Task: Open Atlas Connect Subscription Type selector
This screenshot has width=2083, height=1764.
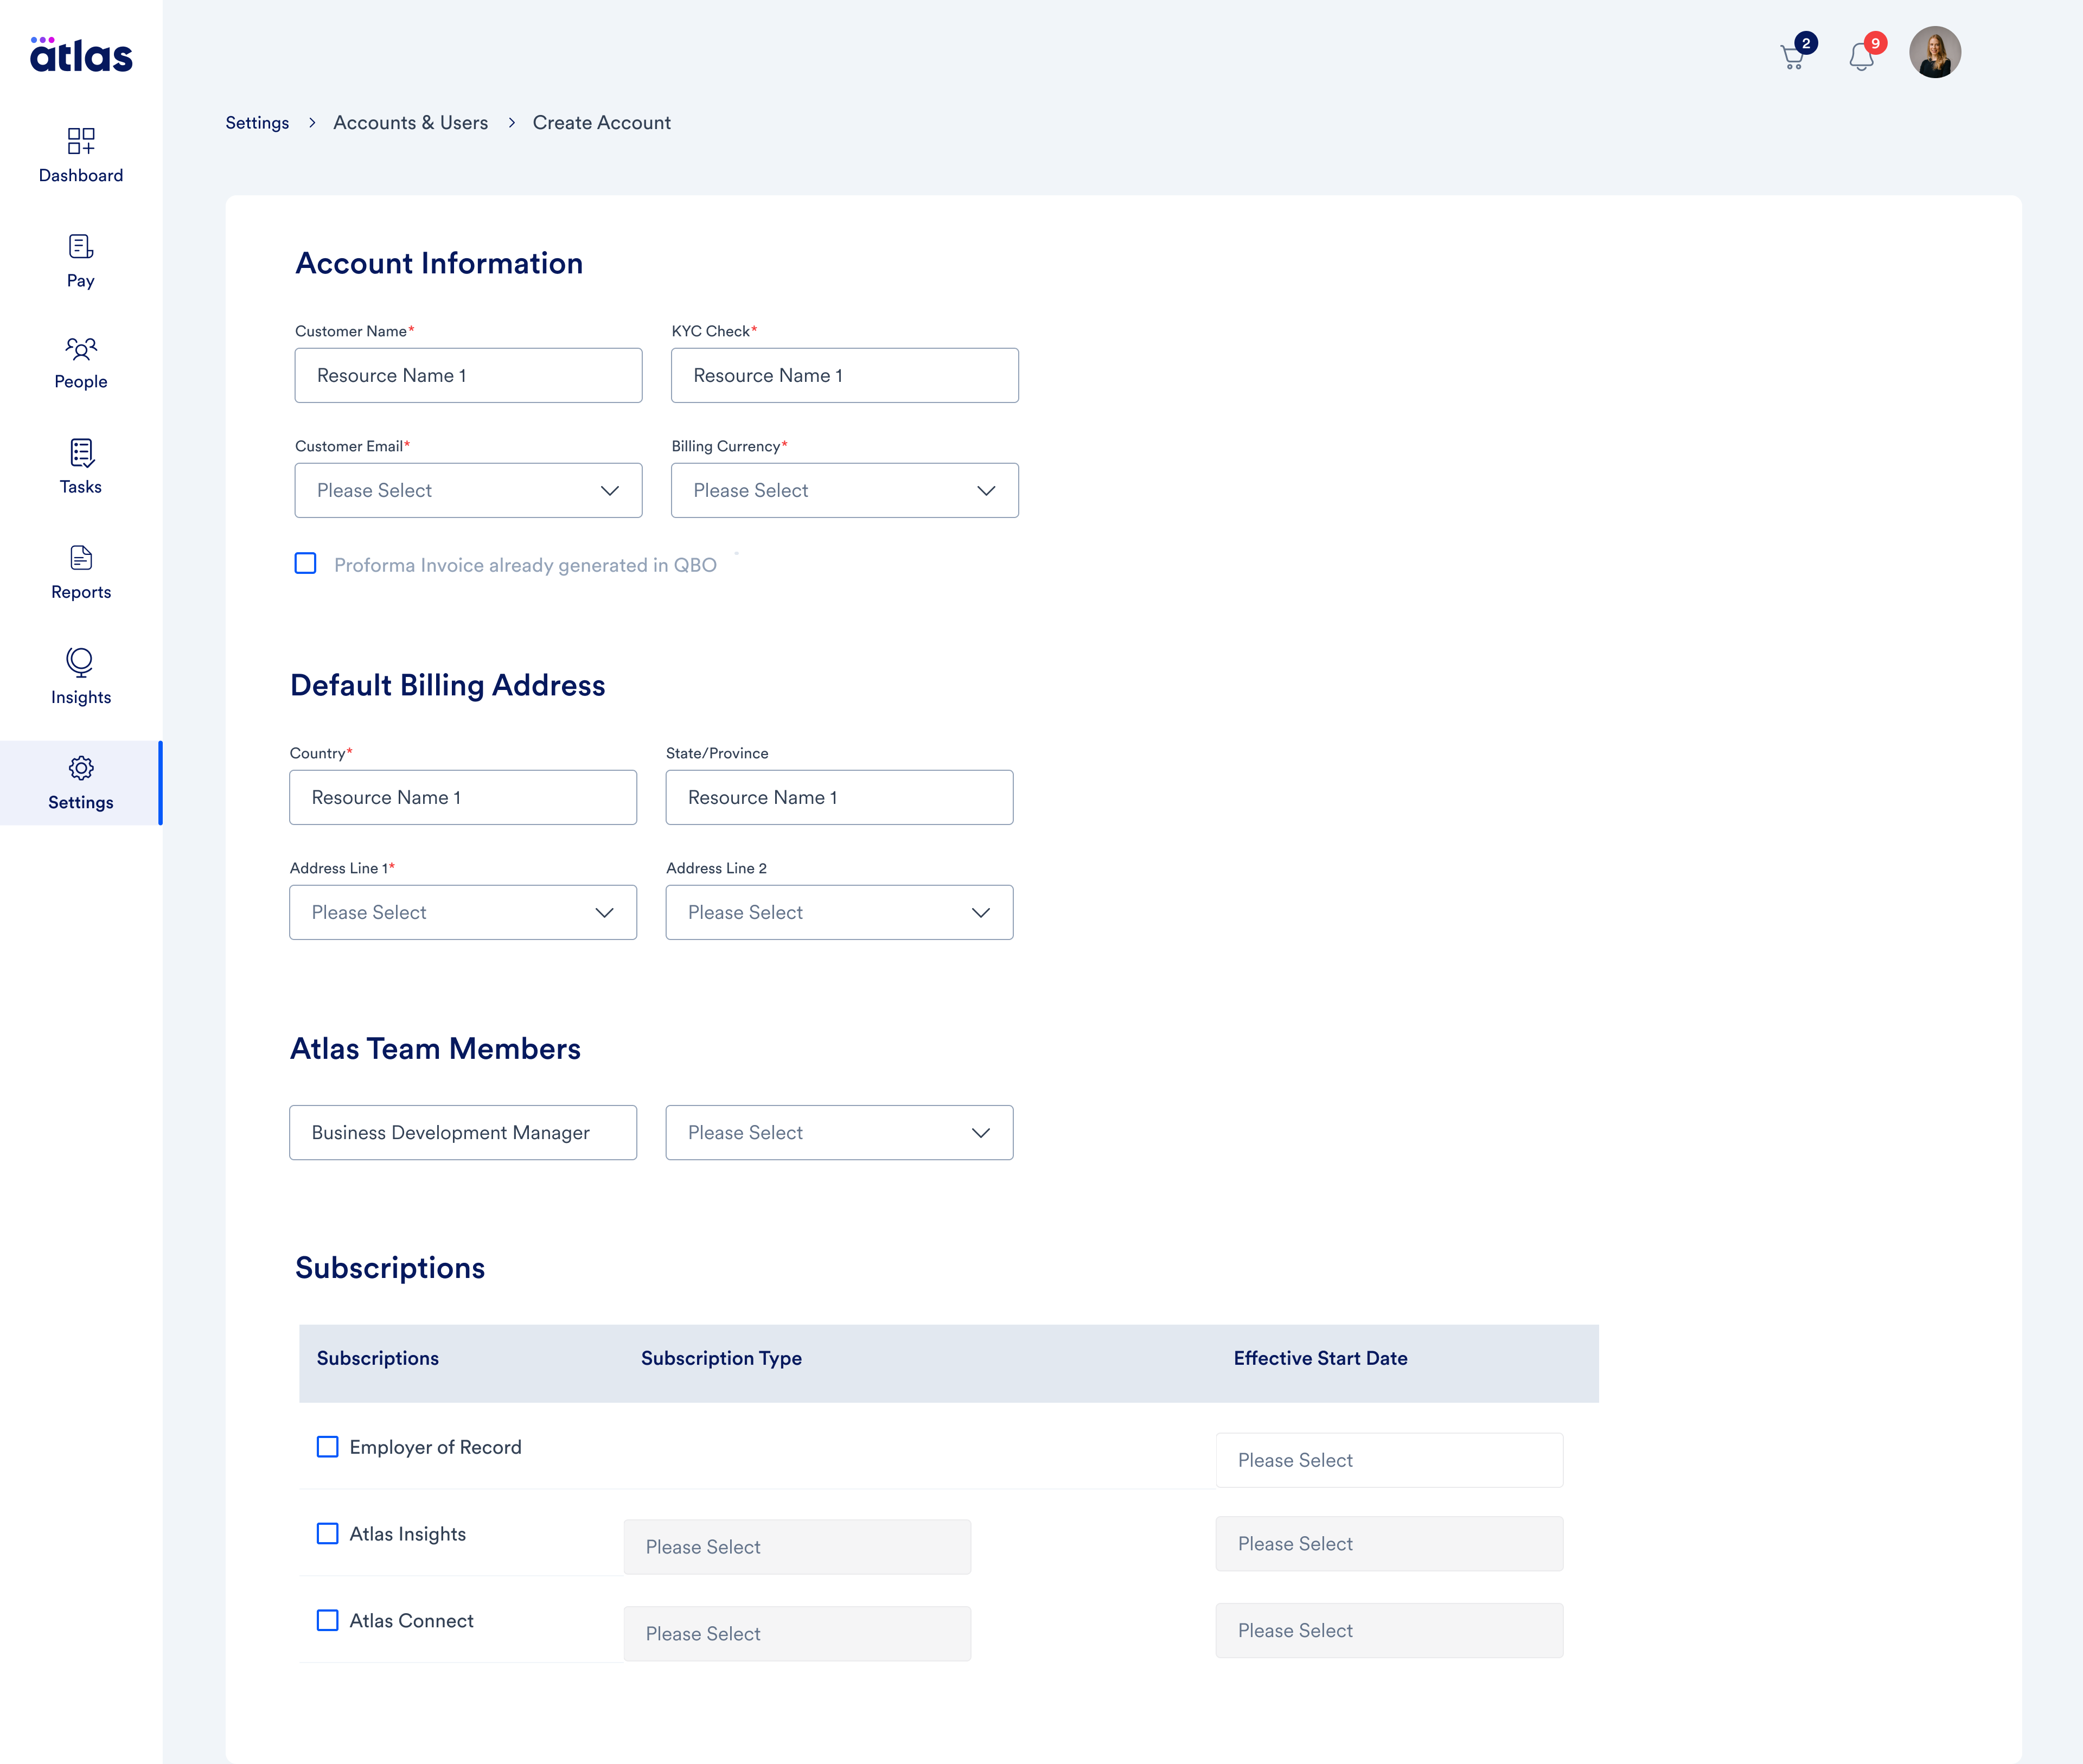Action: point(798,1634)
